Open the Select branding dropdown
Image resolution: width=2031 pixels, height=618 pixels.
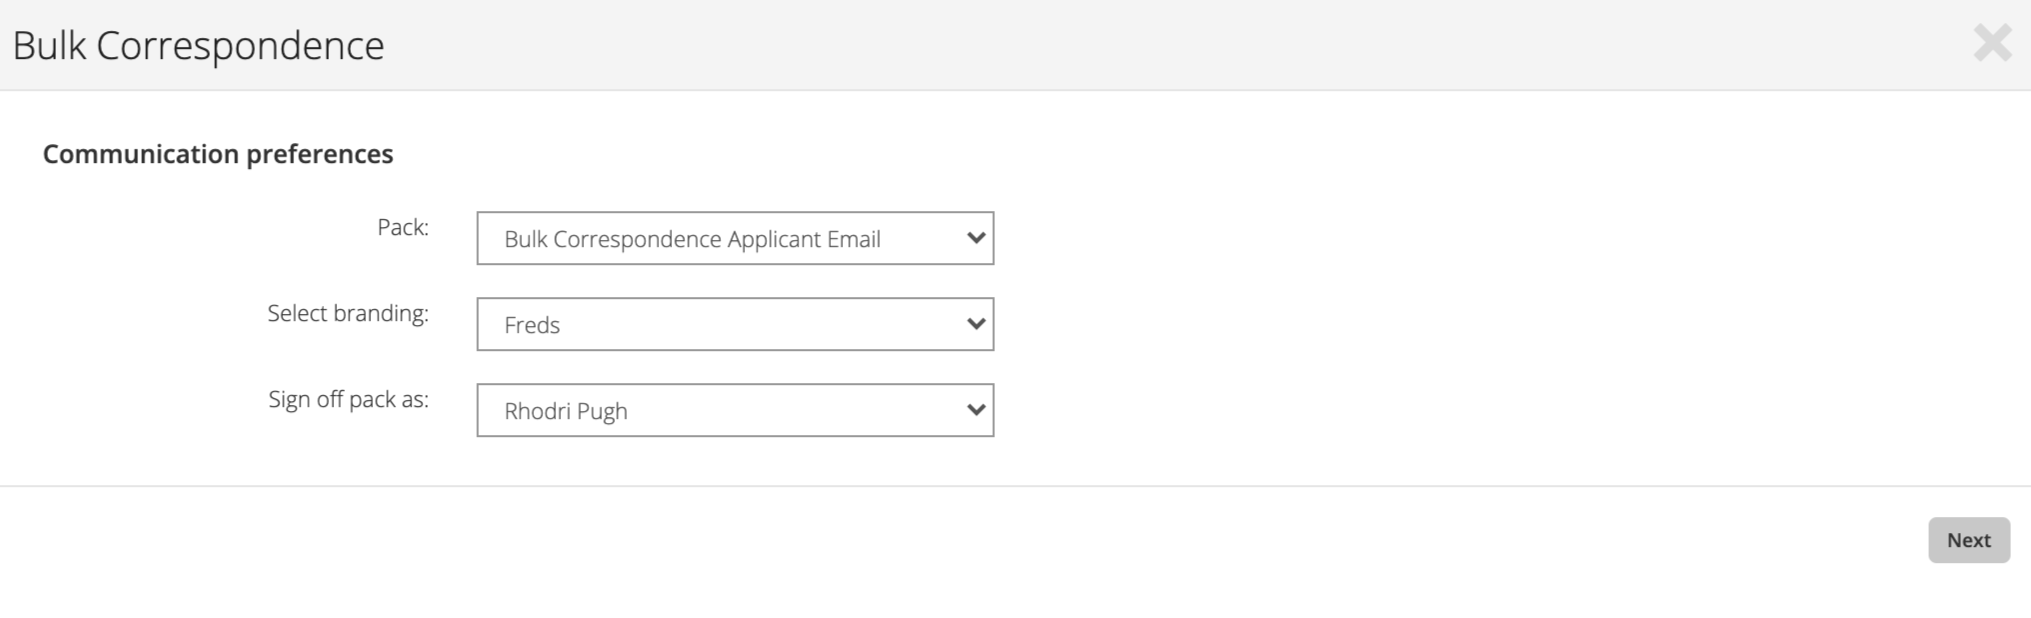tap(735, 324)
